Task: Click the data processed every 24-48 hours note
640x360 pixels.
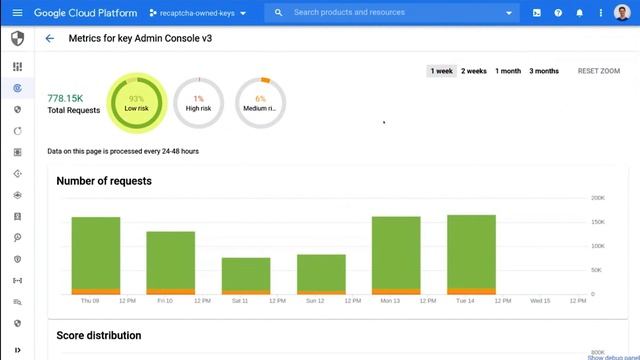Action: (x=123, y=151)
